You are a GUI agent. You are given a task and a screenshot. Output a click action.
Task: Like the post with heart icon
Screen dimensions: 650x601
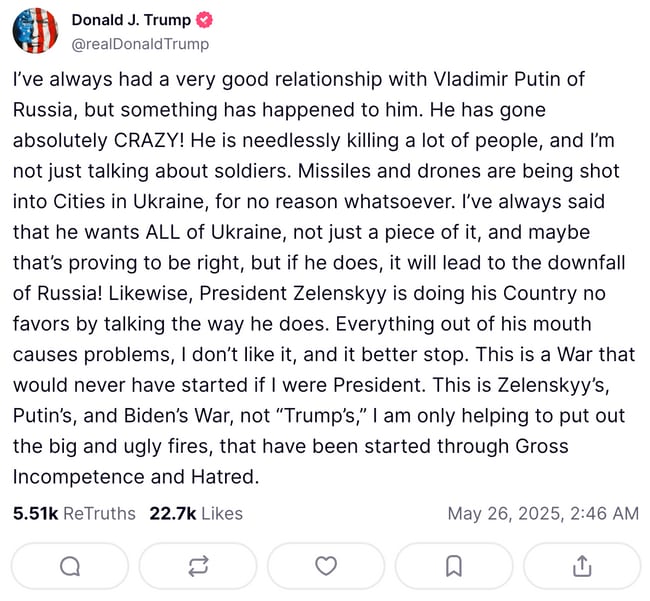click(326, 566)
